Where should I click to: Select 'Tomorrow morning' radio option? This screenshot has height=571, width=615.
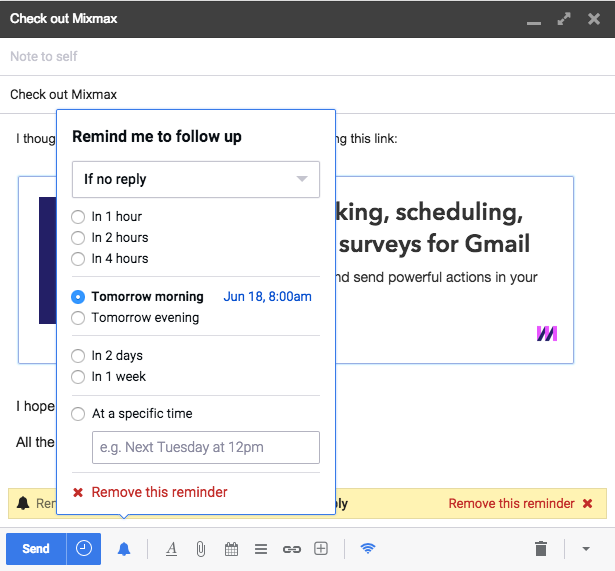78,297
